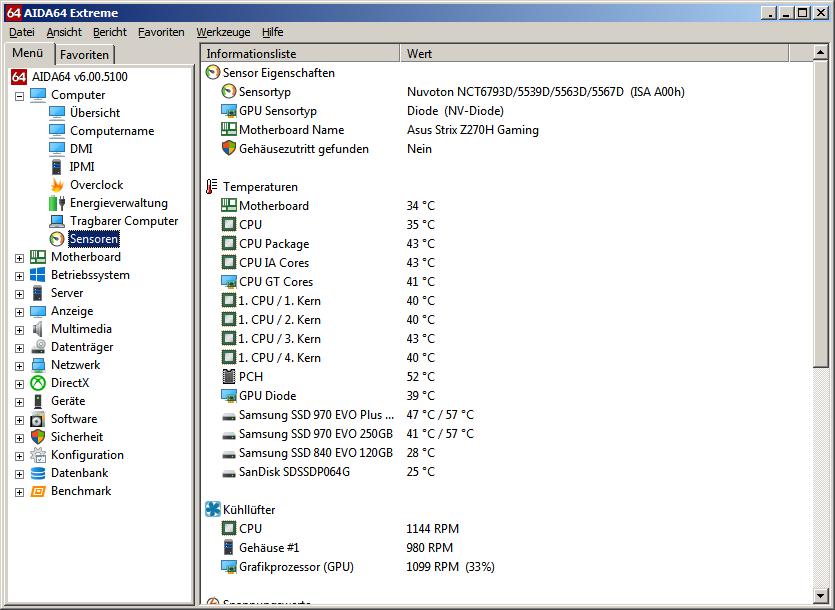The height and width of the screenshot is (610, 835).
Task: Switch to the Favoriten tab
Action: [x=84, y=55]
